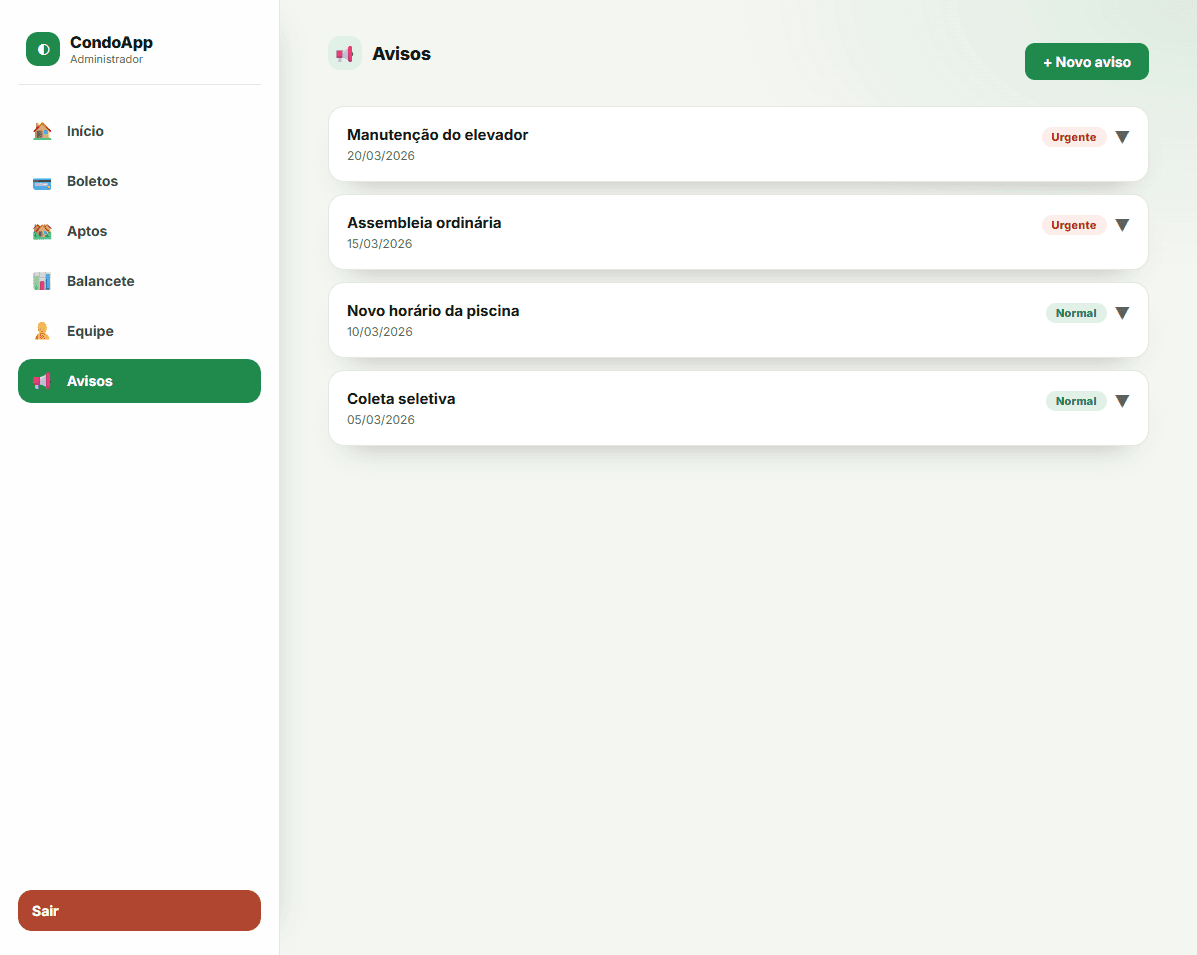
Task: Click the card icon beside Boletos
Action: click(42, 182)
